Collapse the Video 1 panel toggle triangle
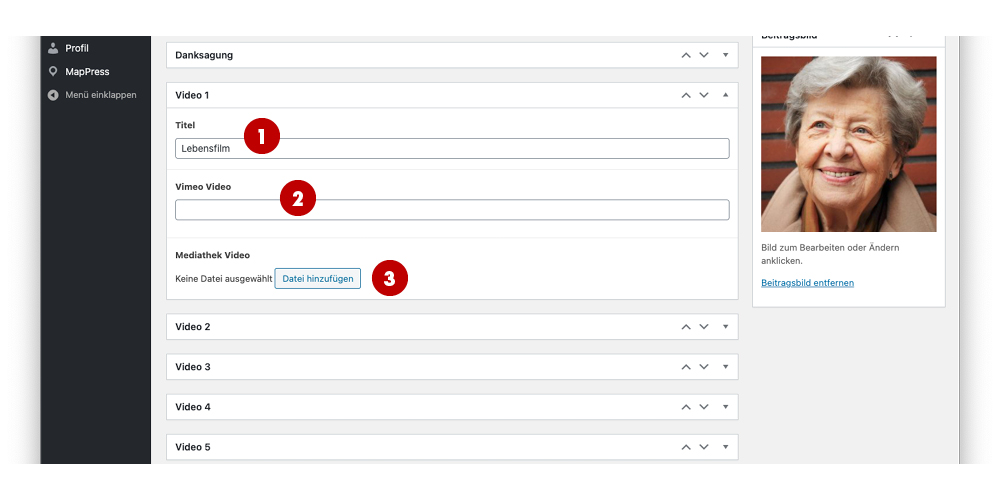The height and width of the screenshot is (500, 1000). [725, 95]
